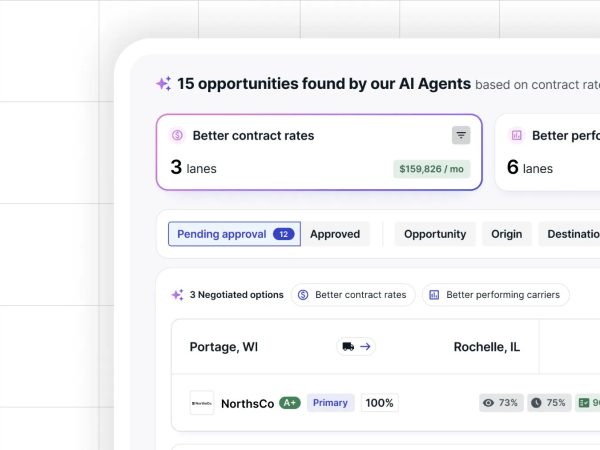Click the 100% allocation field for NorthsCo

379,403
